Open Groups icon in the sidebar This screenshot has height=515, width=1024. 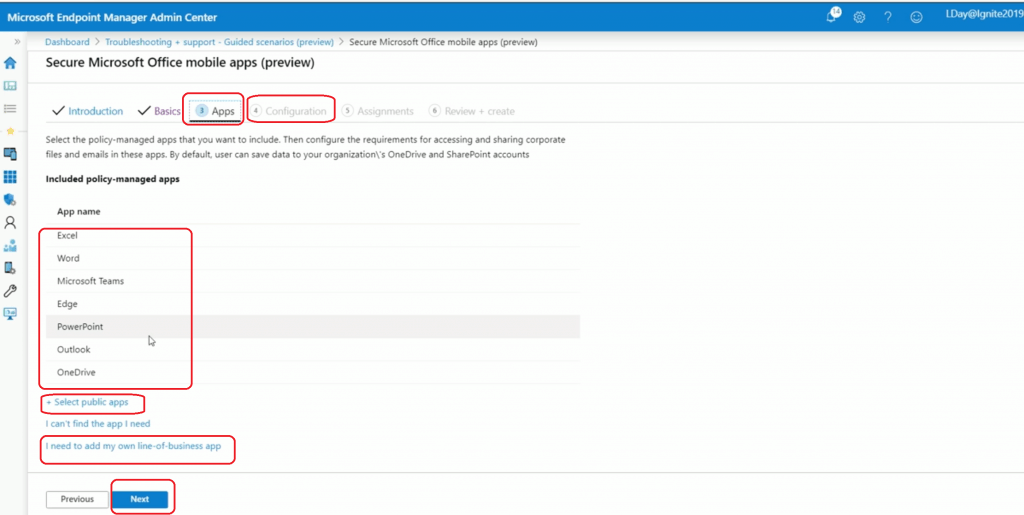10,245
